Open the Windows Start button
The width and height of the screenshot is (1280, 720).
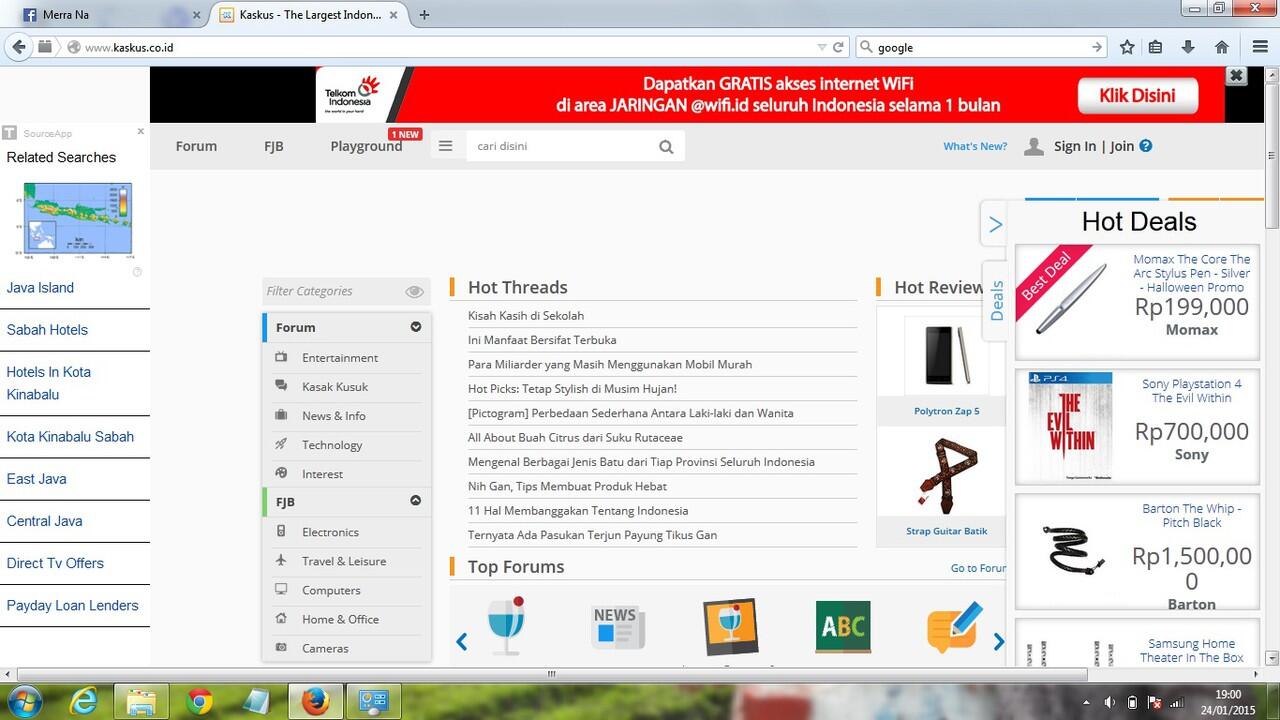pos(23,700)
